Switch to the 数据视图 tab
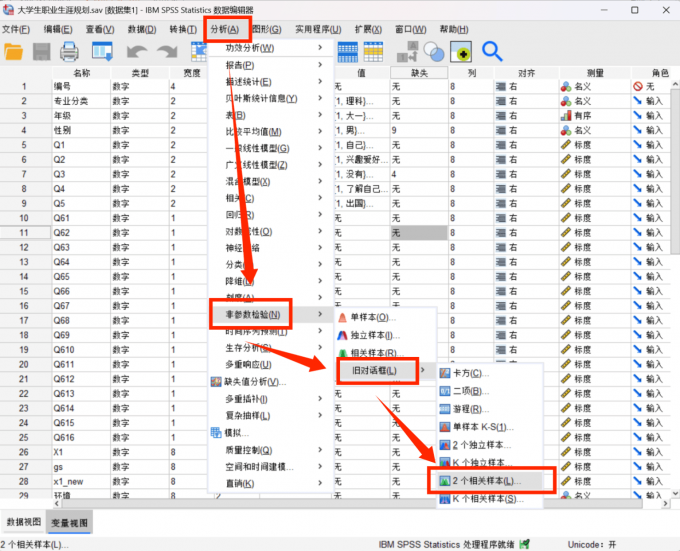The image size is (680, 551). pyautogui.click(x=24, y=522)
